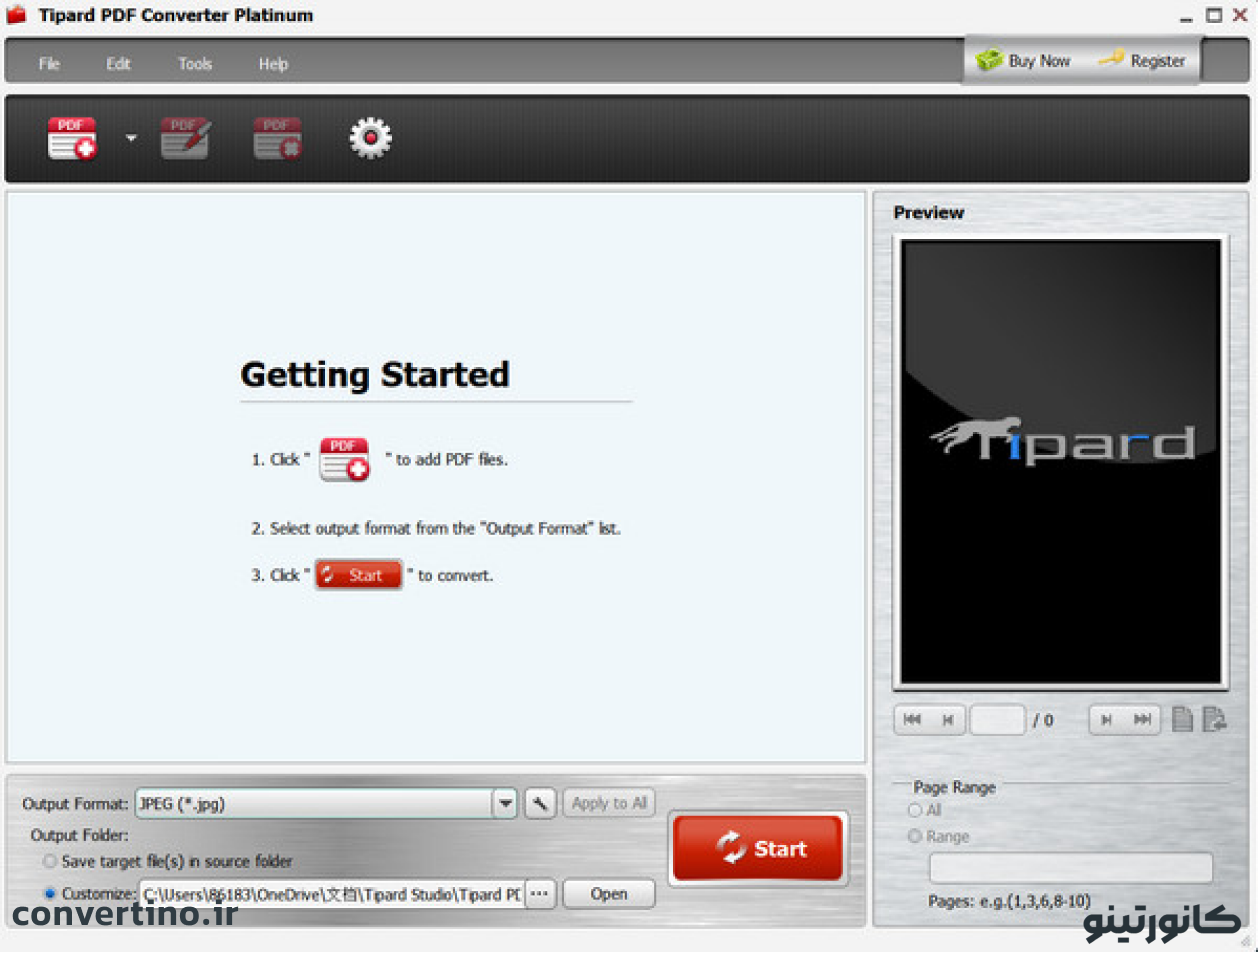Open output settings wrench icon
Screen dimensions: 1258x968
540,803
